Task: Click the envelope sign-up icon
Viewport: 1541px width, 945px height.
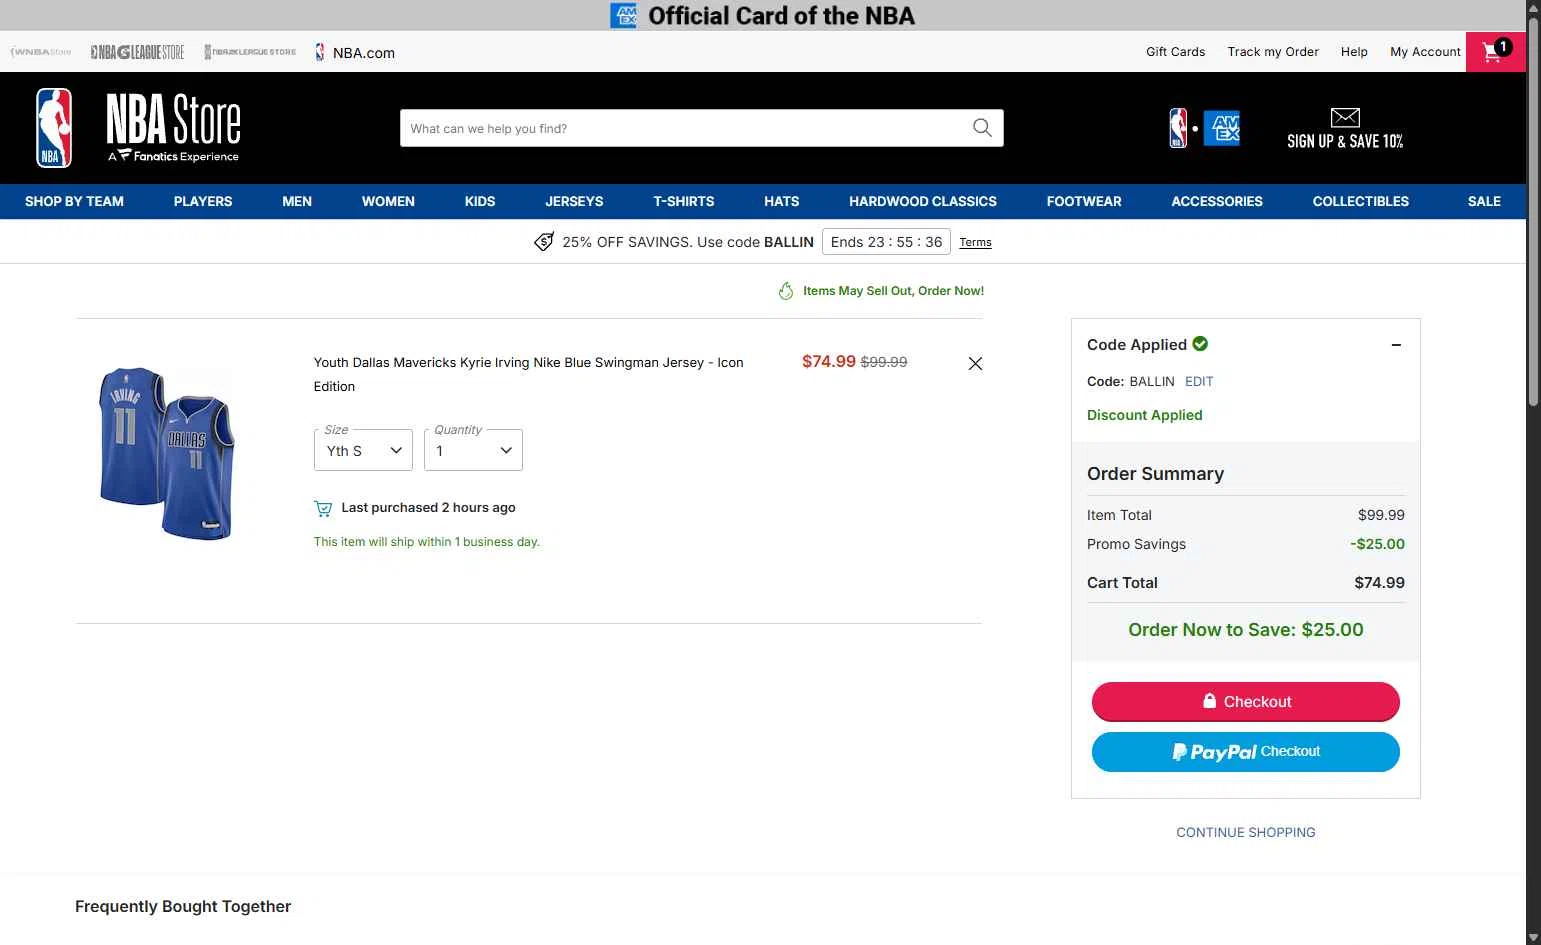Action: point(1345,117)
